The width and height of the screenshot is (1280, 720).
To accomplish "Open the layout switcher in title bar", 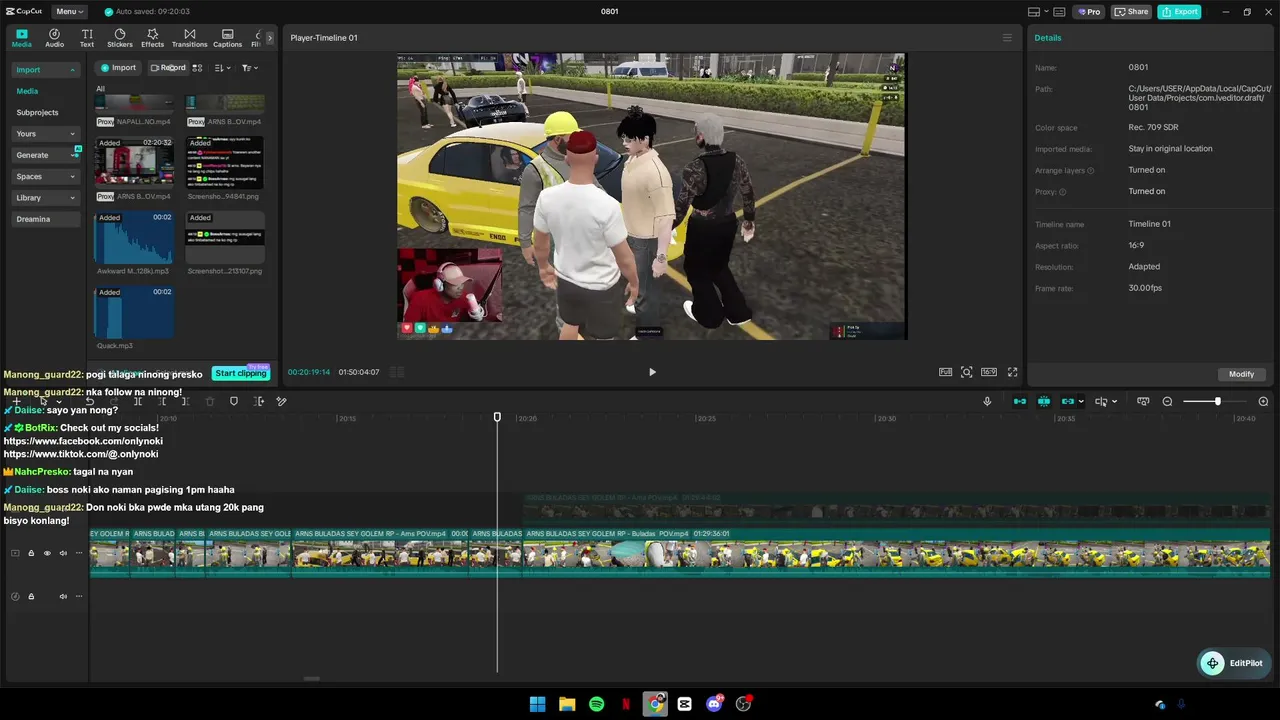I will click(1038, 12).
